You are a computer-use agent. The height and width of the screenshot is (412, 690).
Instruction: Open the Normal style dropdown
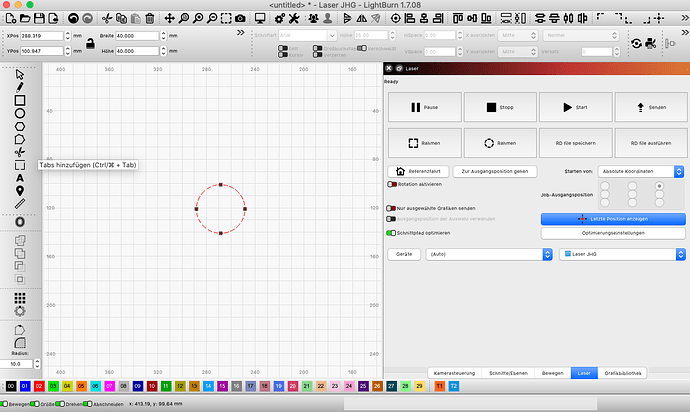(581, 35)
